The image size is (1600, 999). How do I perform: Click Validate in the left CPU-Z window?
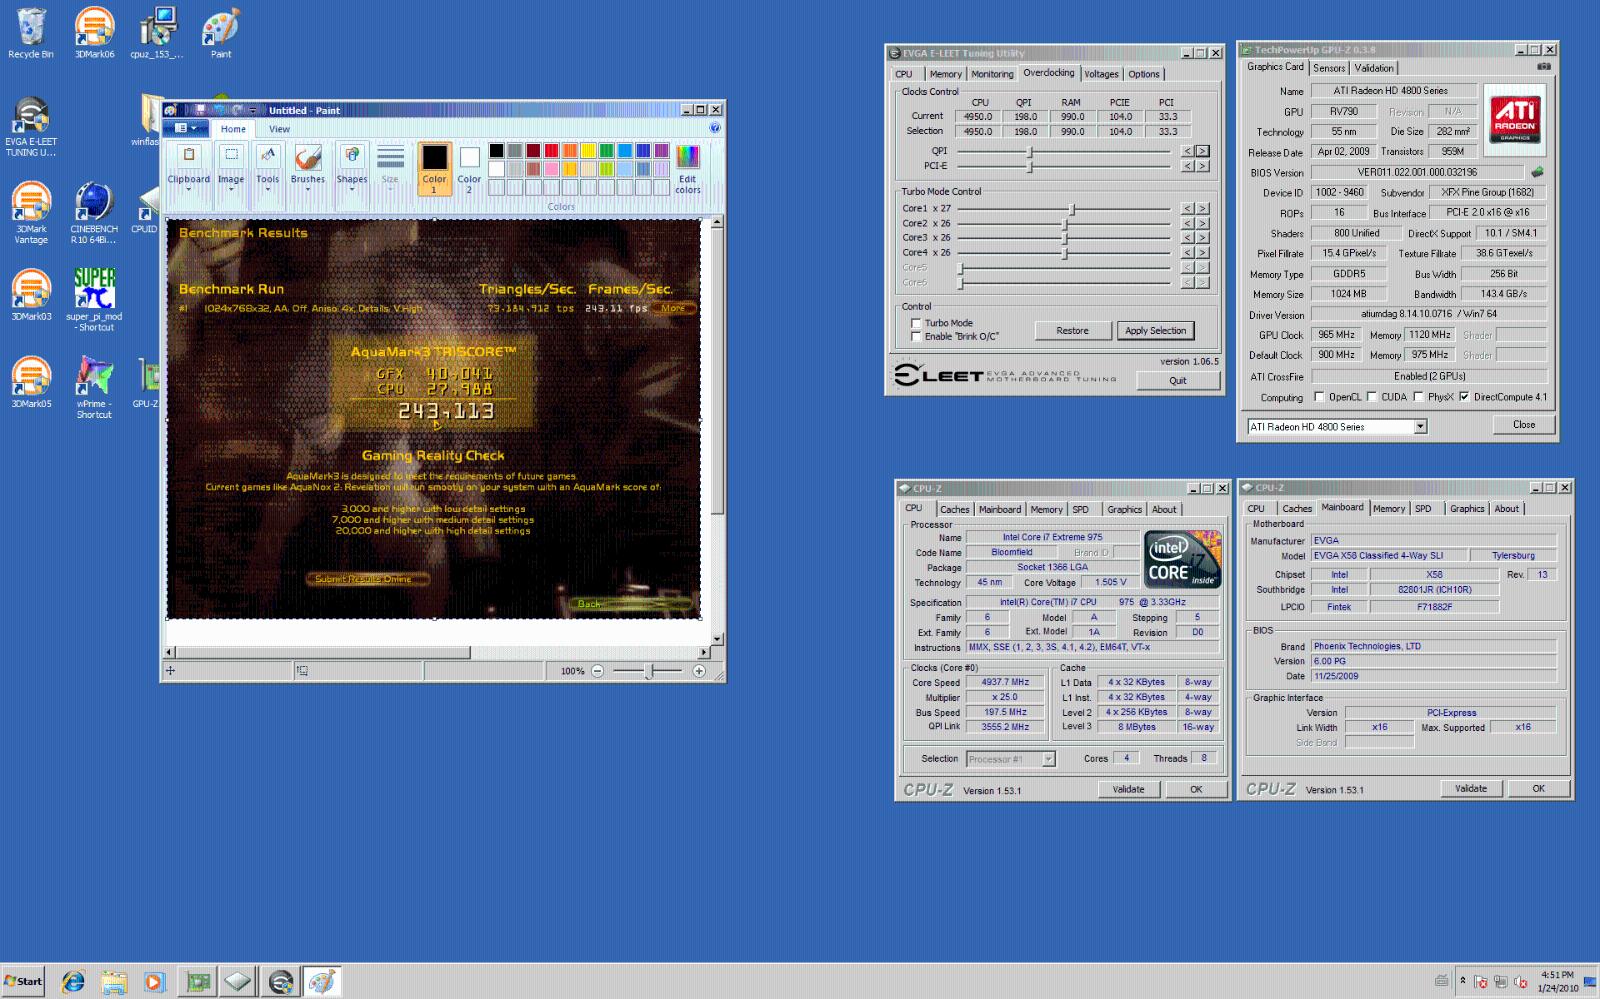1128,789
